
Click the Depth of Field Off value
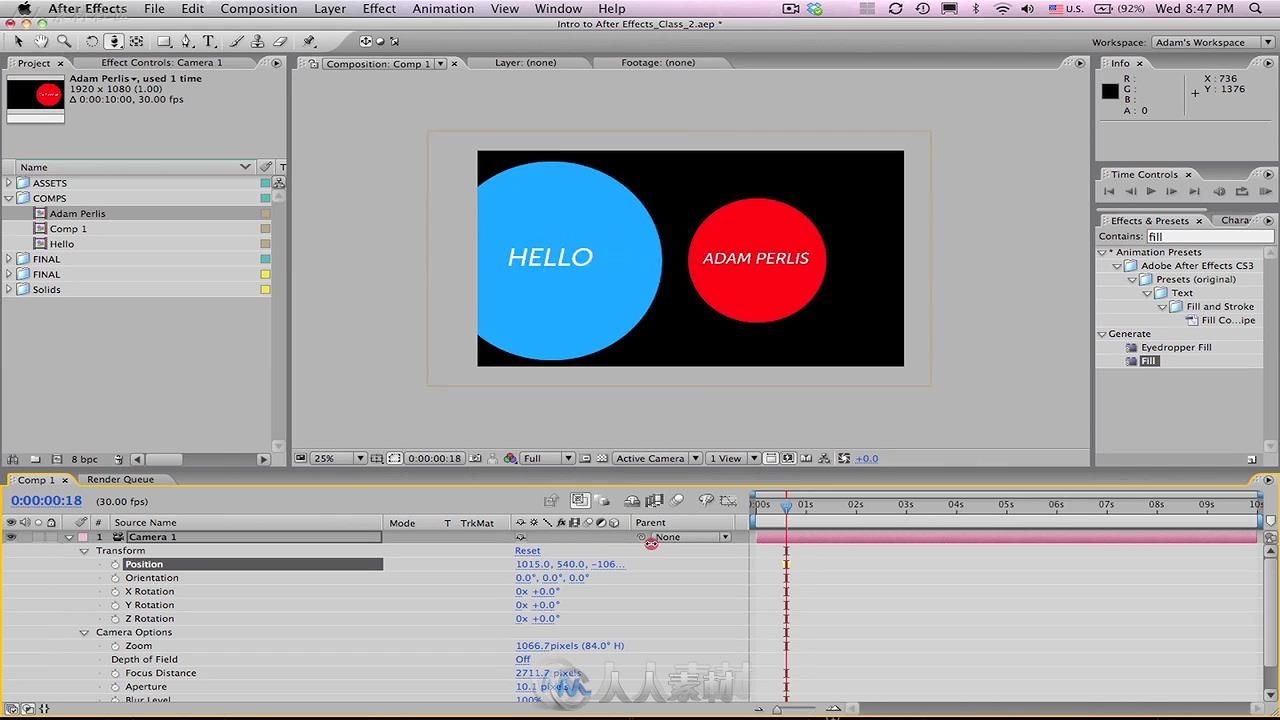[x=523, y=659]
